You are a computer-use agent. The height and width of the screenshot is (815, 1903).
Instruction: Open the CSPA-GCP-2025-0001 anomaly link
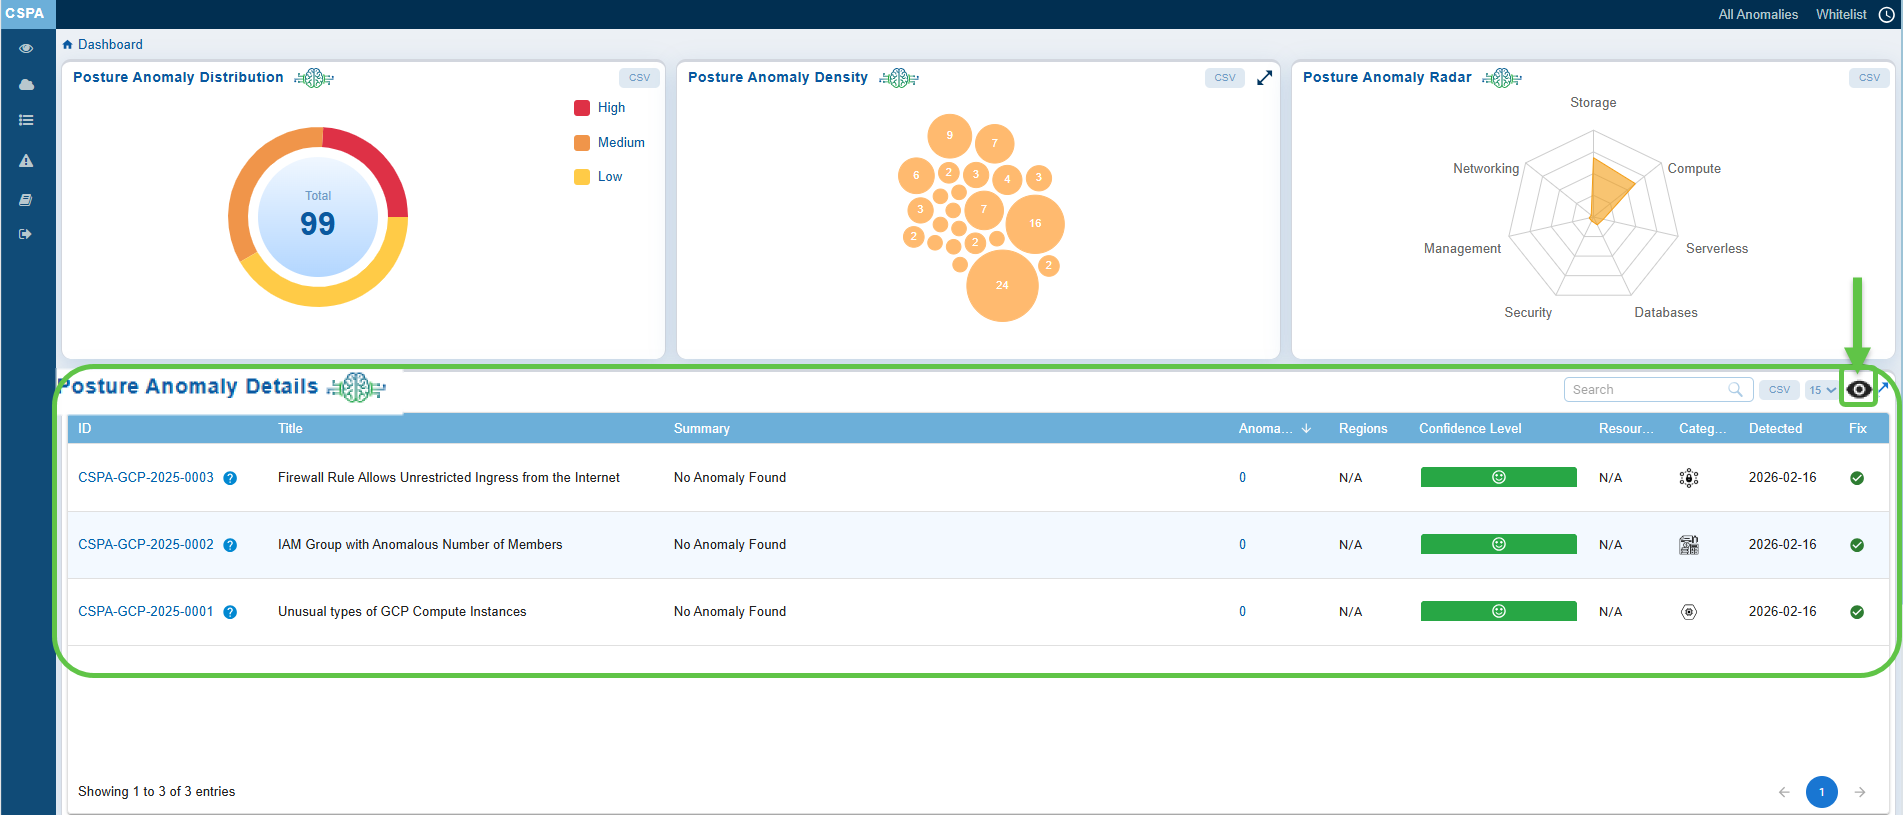(146, 612)
